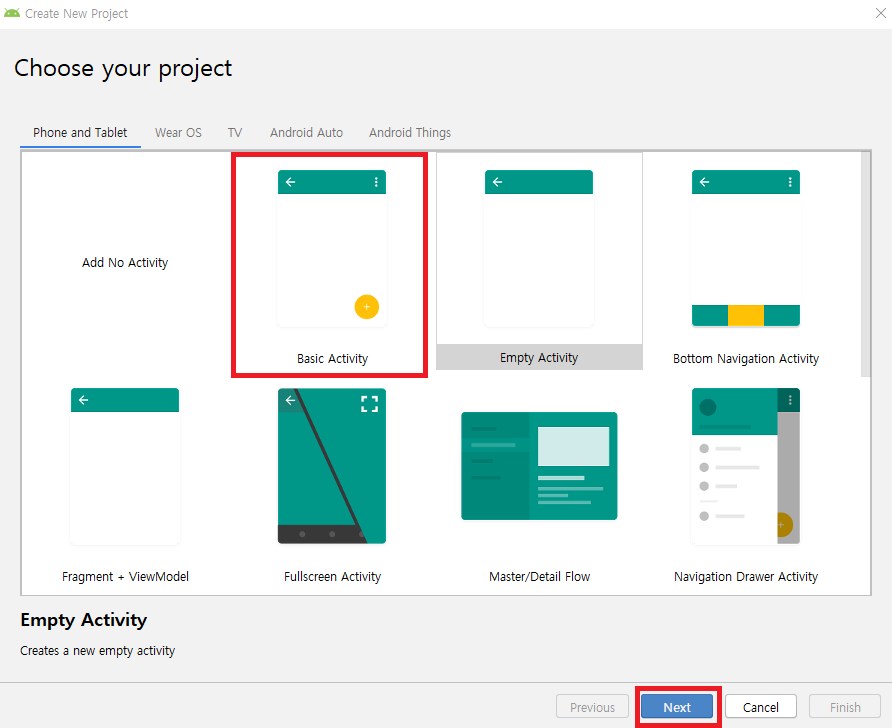The image size is (892, 728).
Task: Select the Basic Activity template thumbnail
Action: (332, 249)
